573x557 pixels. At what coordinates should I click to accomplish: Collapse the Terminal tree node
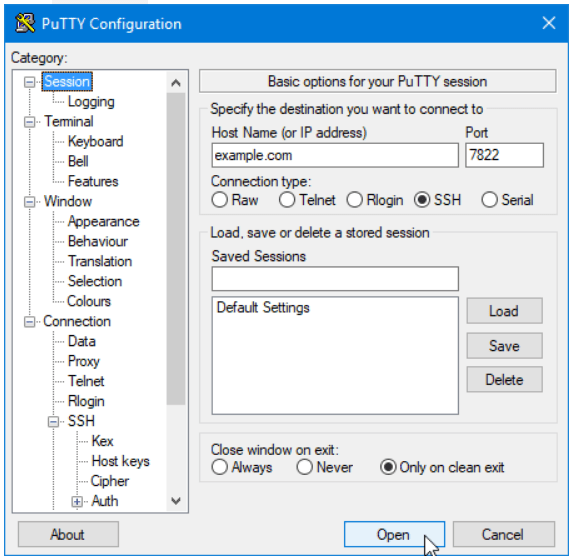[30, 122]
